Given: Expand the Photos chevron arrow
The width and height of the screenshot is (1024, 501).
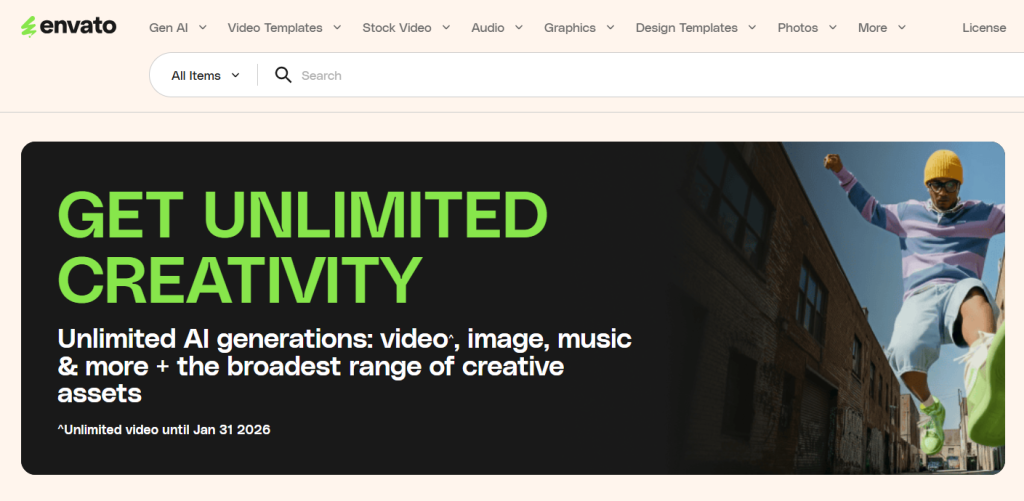Looking at the screenshot, I should (833, 27).
